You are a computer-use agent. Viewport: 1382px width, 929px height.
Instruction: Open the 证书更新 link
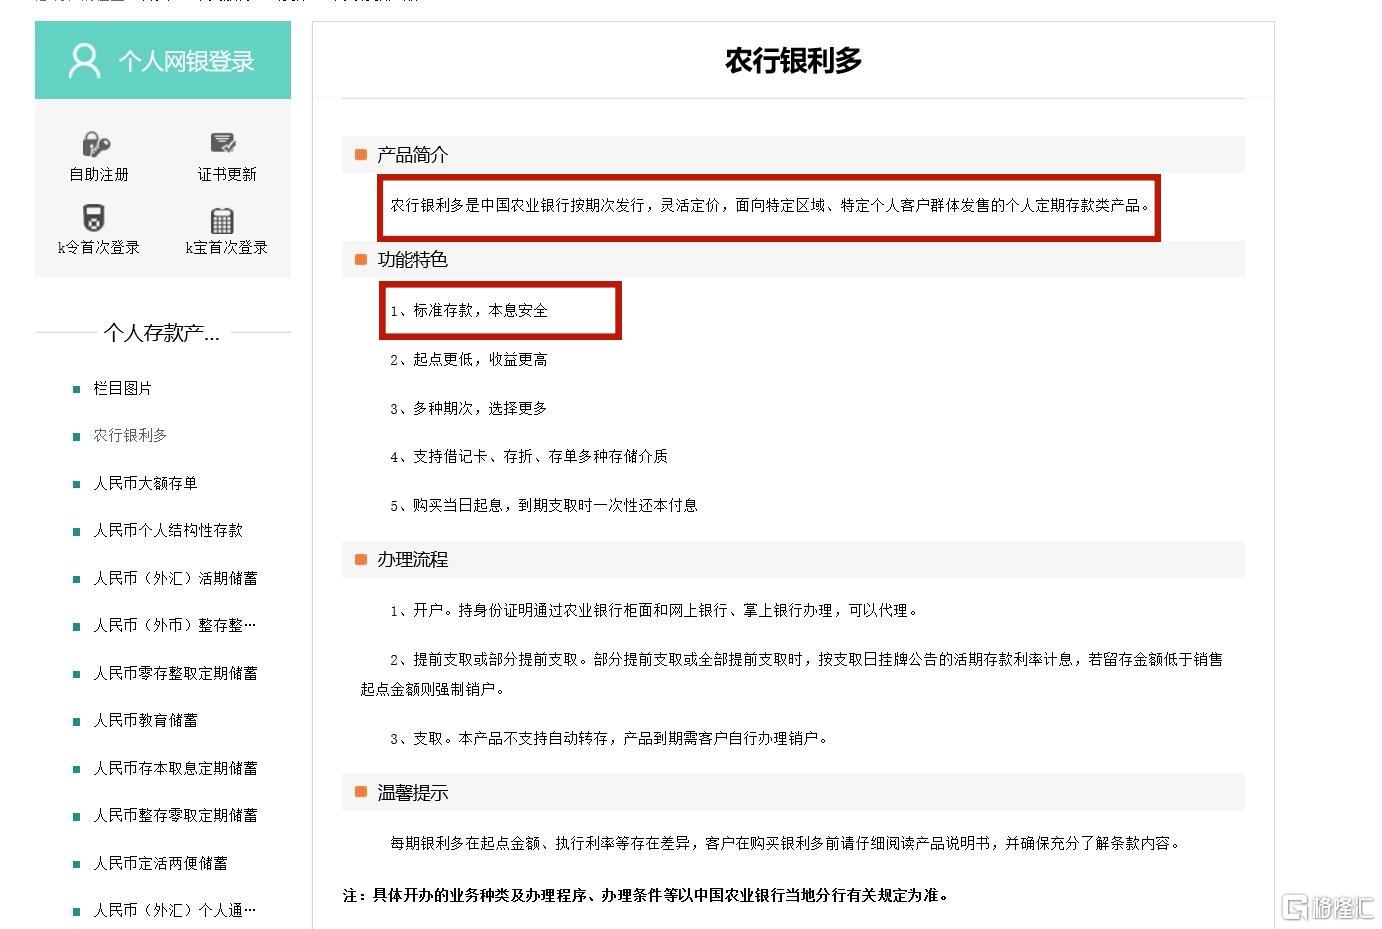[x=227, y=174]
